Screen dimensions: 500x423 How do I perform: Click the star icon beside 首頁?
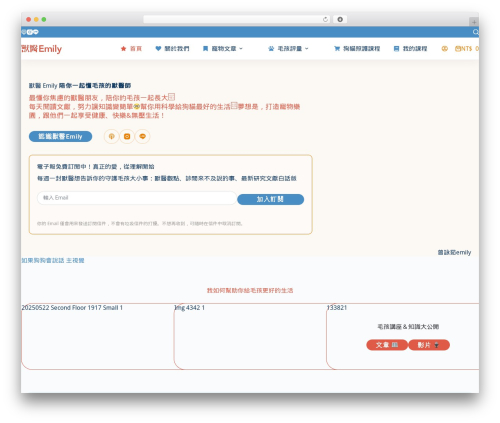[x=123, y=49]
